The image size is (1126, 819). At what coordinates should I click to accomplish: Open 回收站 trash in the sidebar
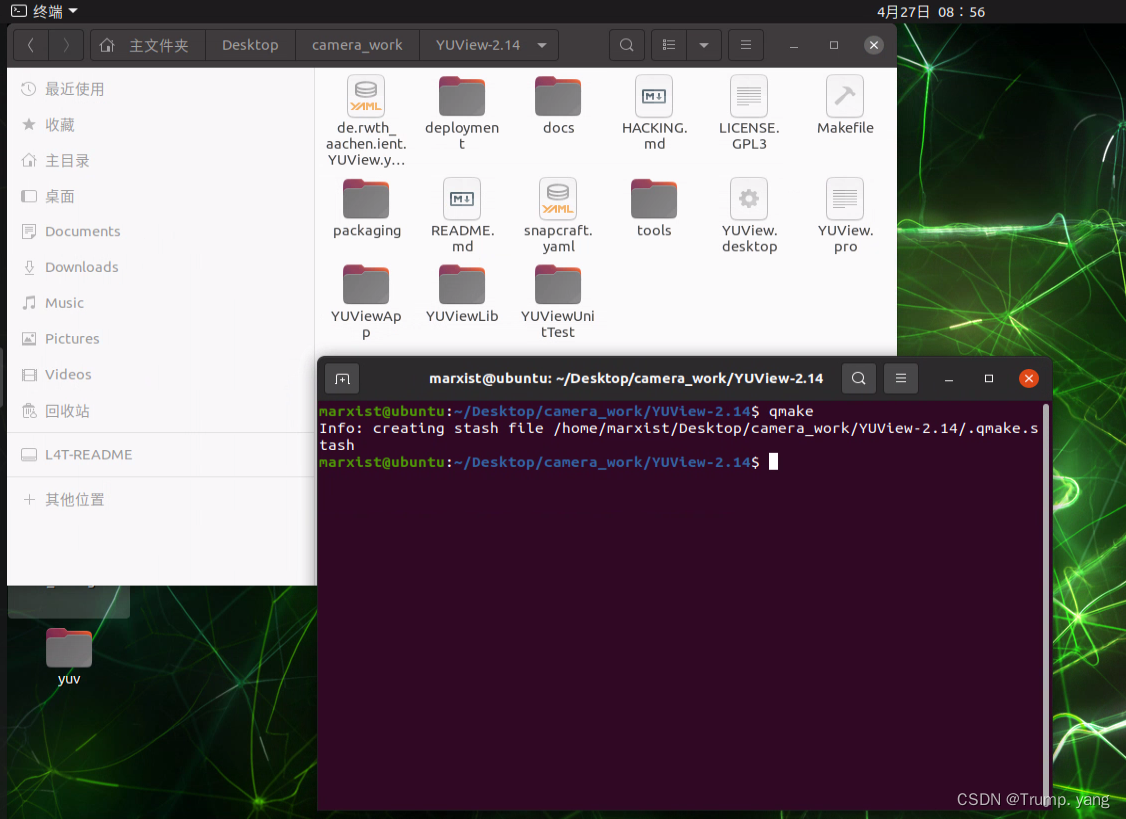161,411
